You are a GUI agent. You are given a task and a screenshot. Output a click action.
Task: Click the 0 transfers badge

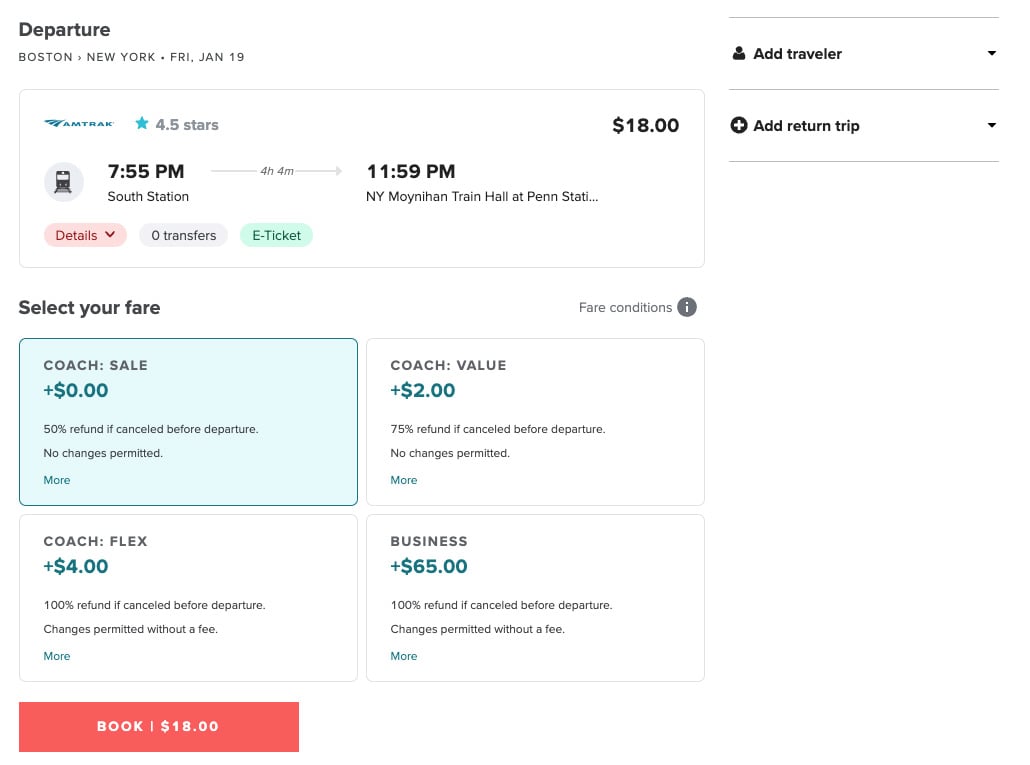(x=183, y=235)
